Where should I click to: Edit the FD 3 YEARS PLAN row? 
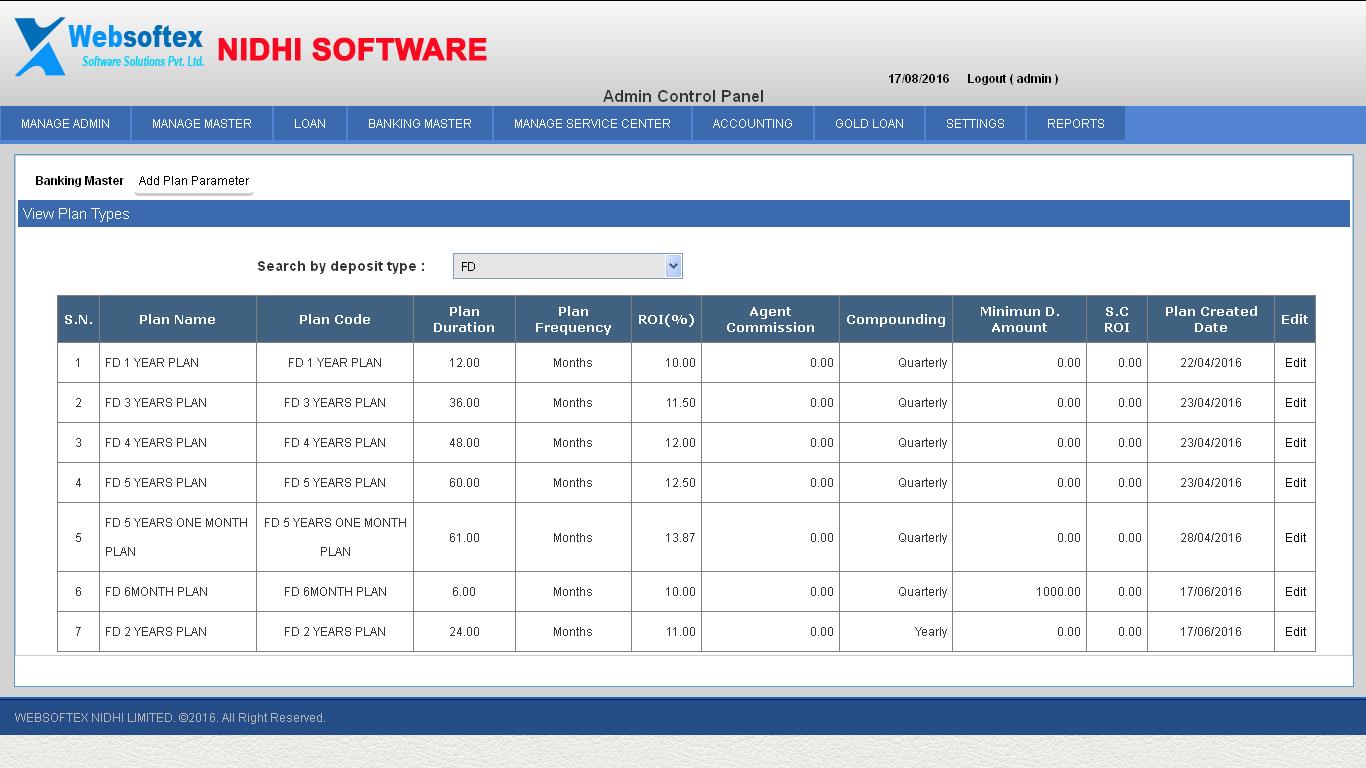[x=1295, y=403]
